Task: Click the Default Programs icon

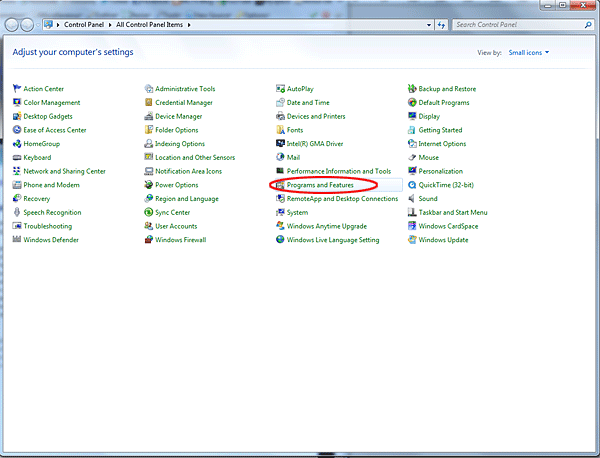Action: point(412,103)
